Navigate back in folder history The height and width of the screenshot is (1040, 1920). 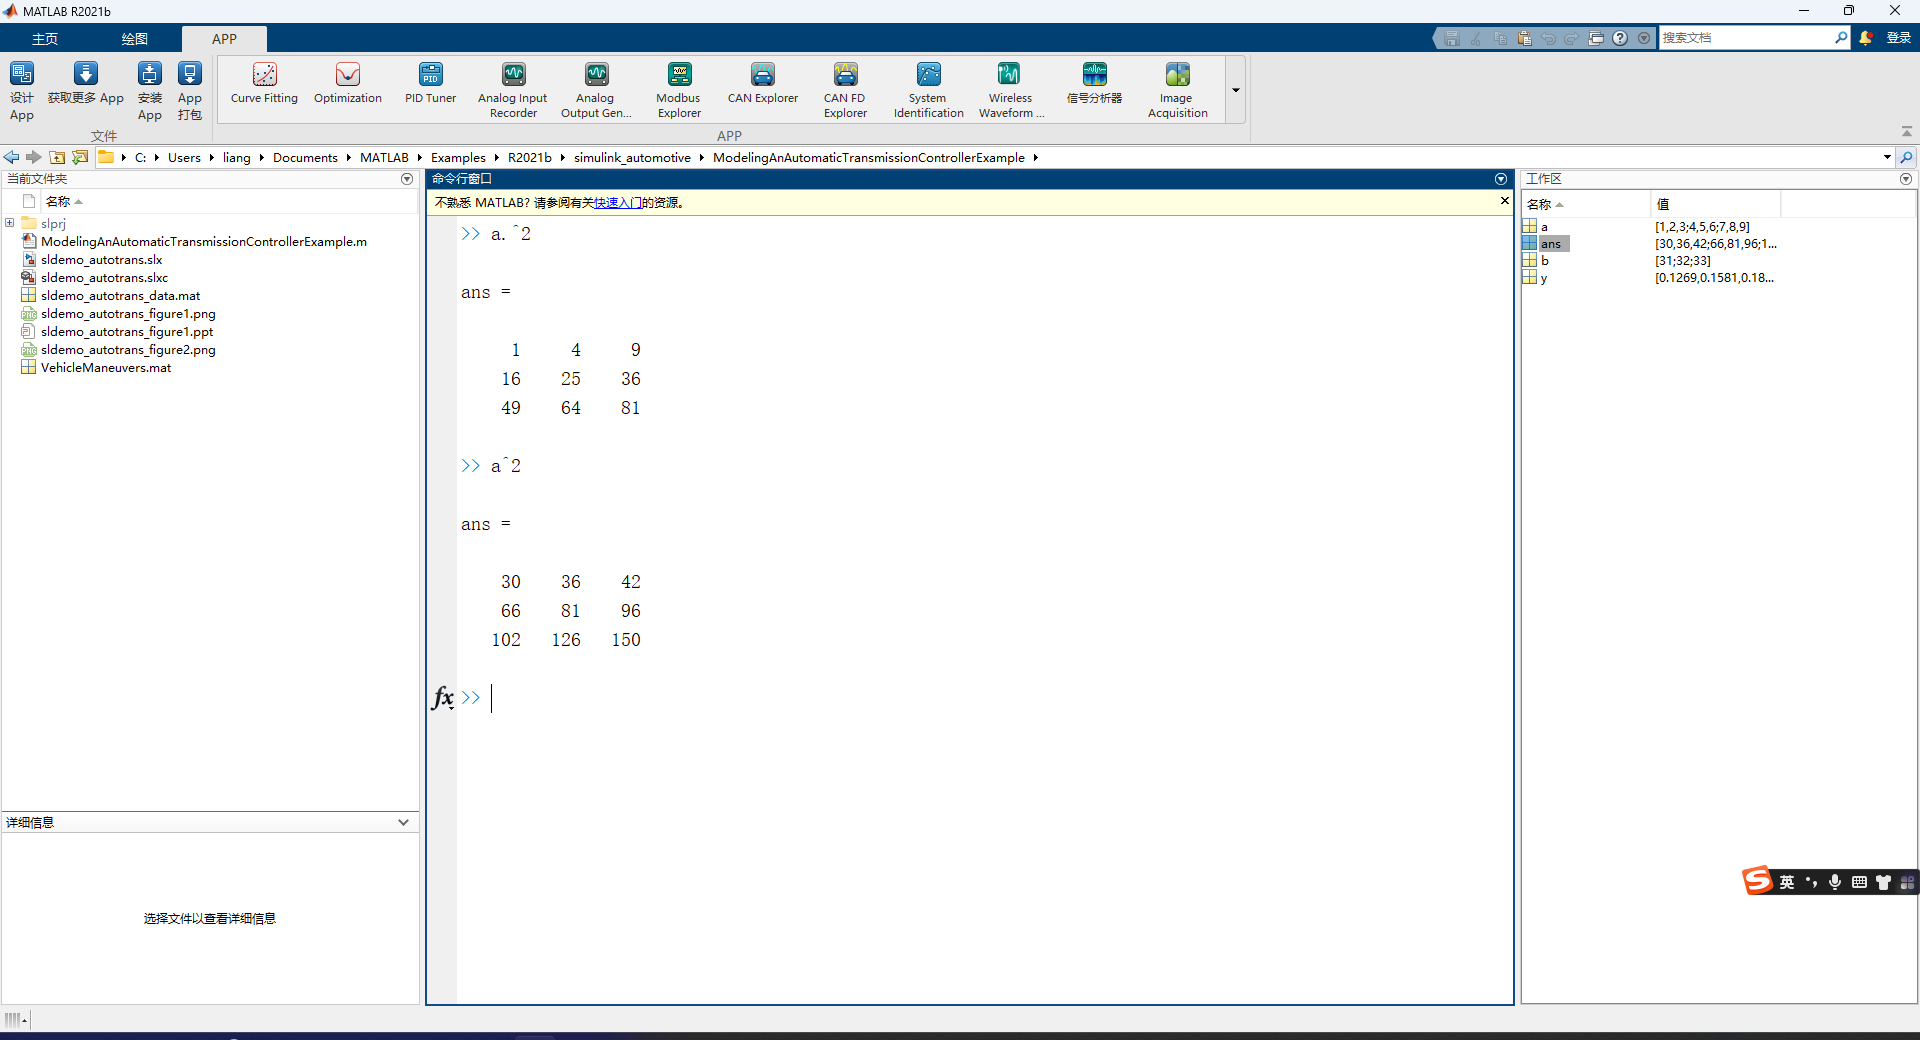[12, 157]
